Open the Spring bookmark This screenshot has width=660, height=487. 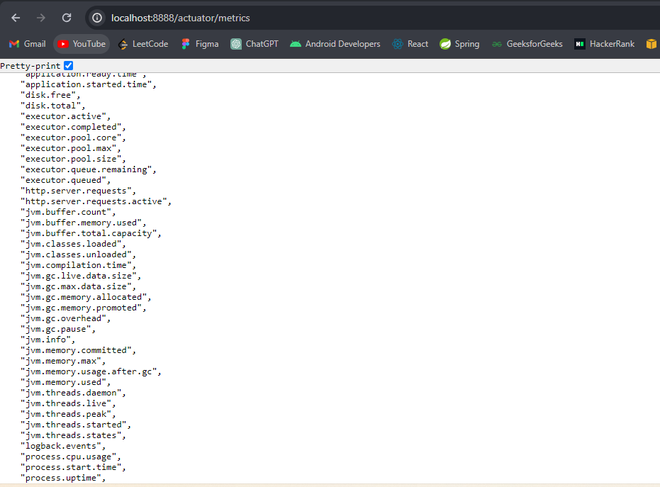(459, 44)
